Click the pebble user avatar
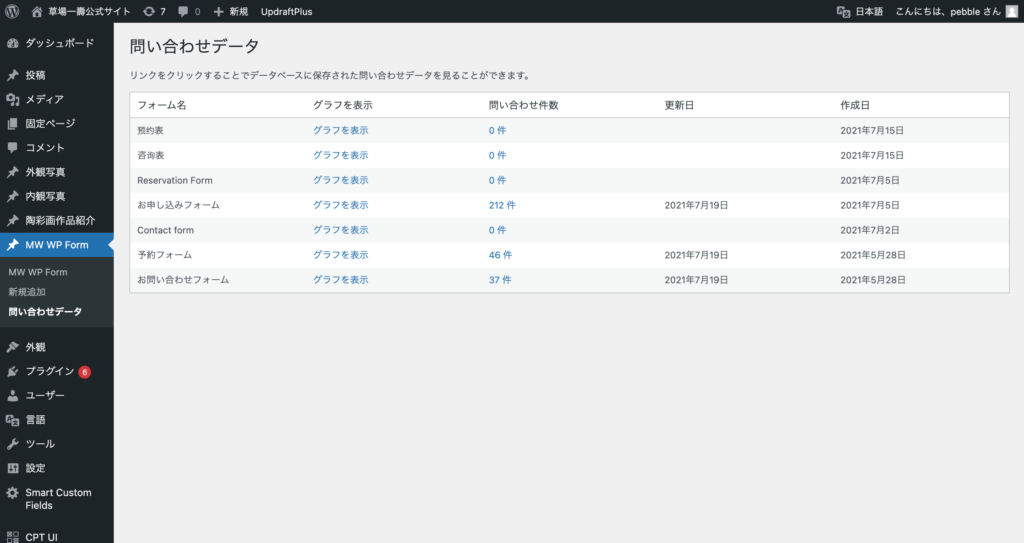The width and height of the screenshot is (1024, 543). pyautogui.click(x=1011, y=11)
